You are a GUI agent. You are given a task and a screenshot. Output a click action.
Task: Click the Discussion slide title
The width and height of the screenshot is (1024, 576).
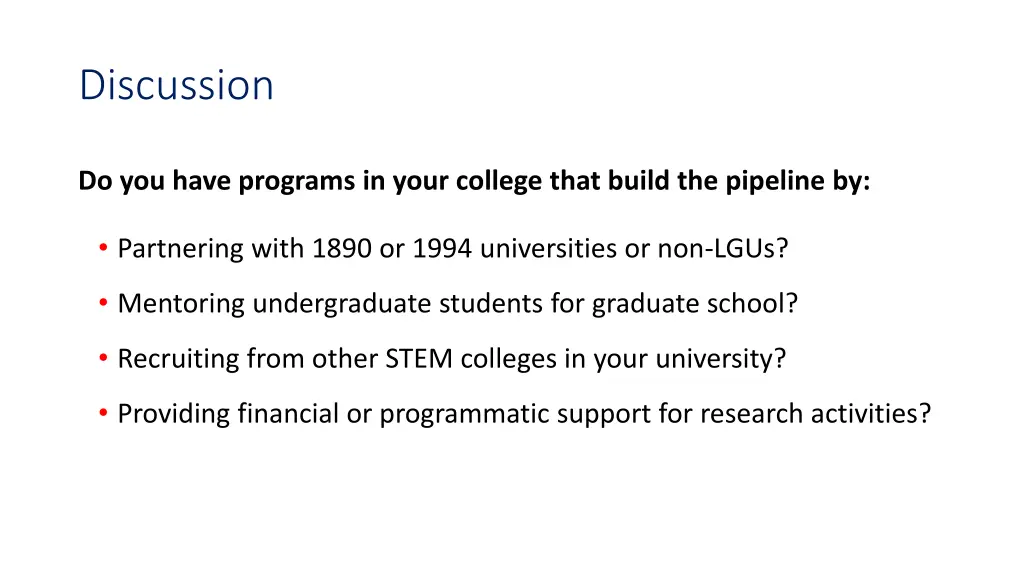pyautogui.click(x=176, y=85)
